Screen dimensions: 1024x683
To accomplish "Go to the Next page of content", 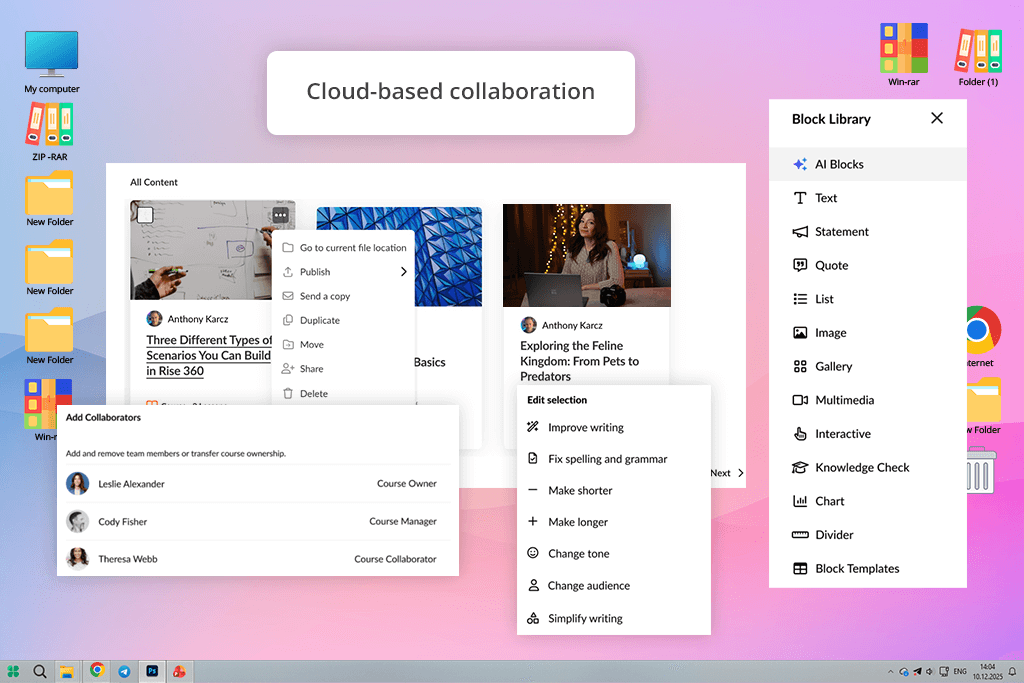I will pyautogui.click(x=727, y=473).
